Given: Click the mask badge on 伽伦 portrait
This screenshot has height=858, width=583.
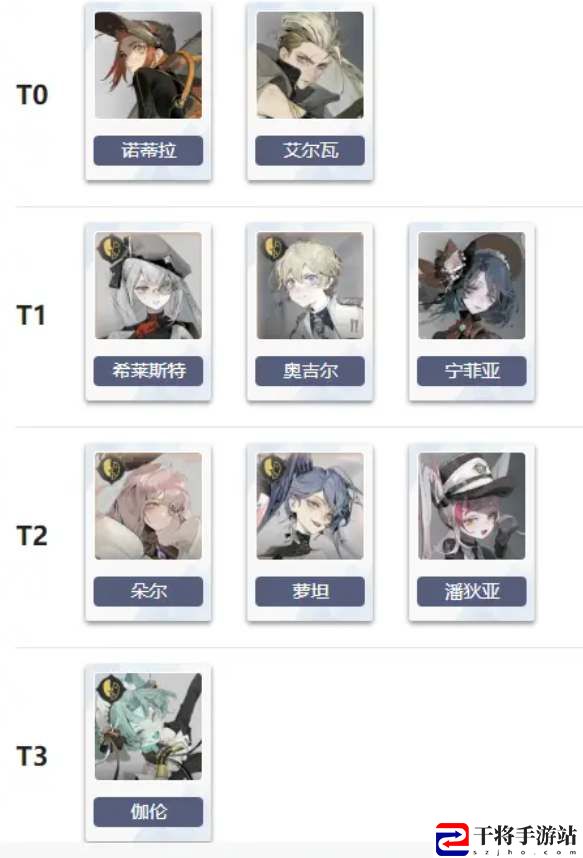Looking at the screenshot, I should tap(109, 689).
